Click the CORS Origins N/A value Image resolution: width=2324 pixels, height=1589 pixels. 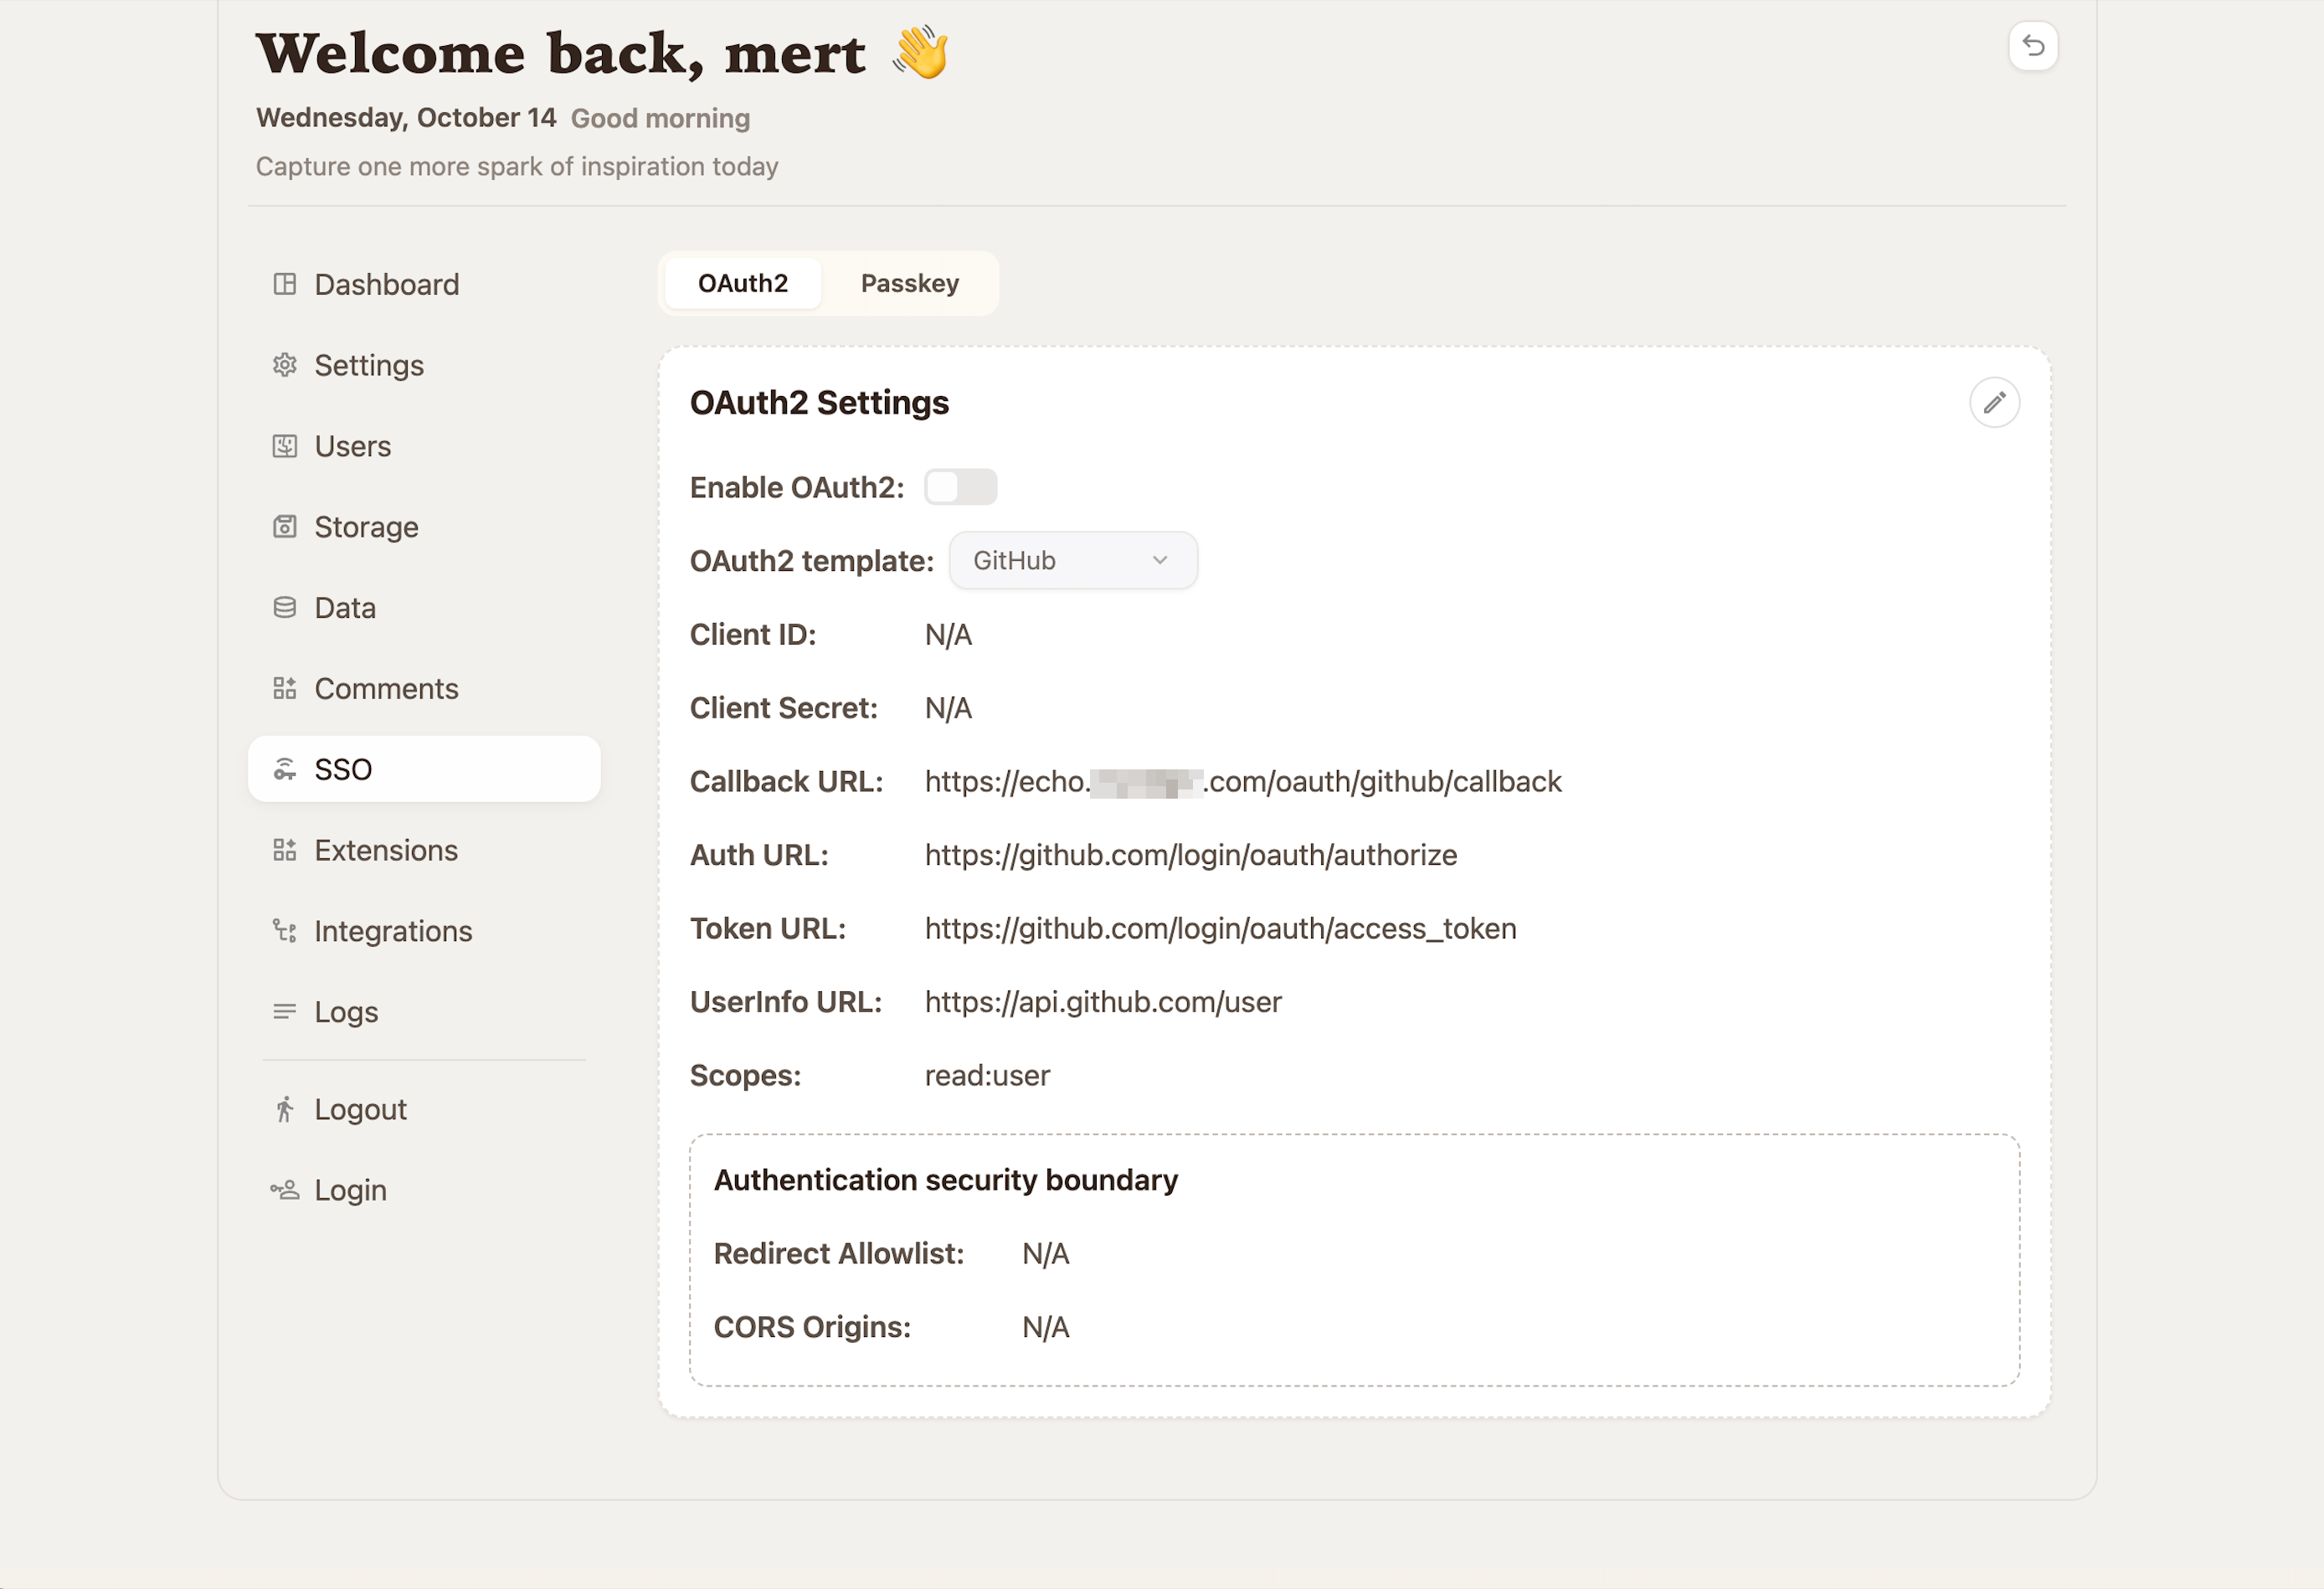[1046, 1327]
